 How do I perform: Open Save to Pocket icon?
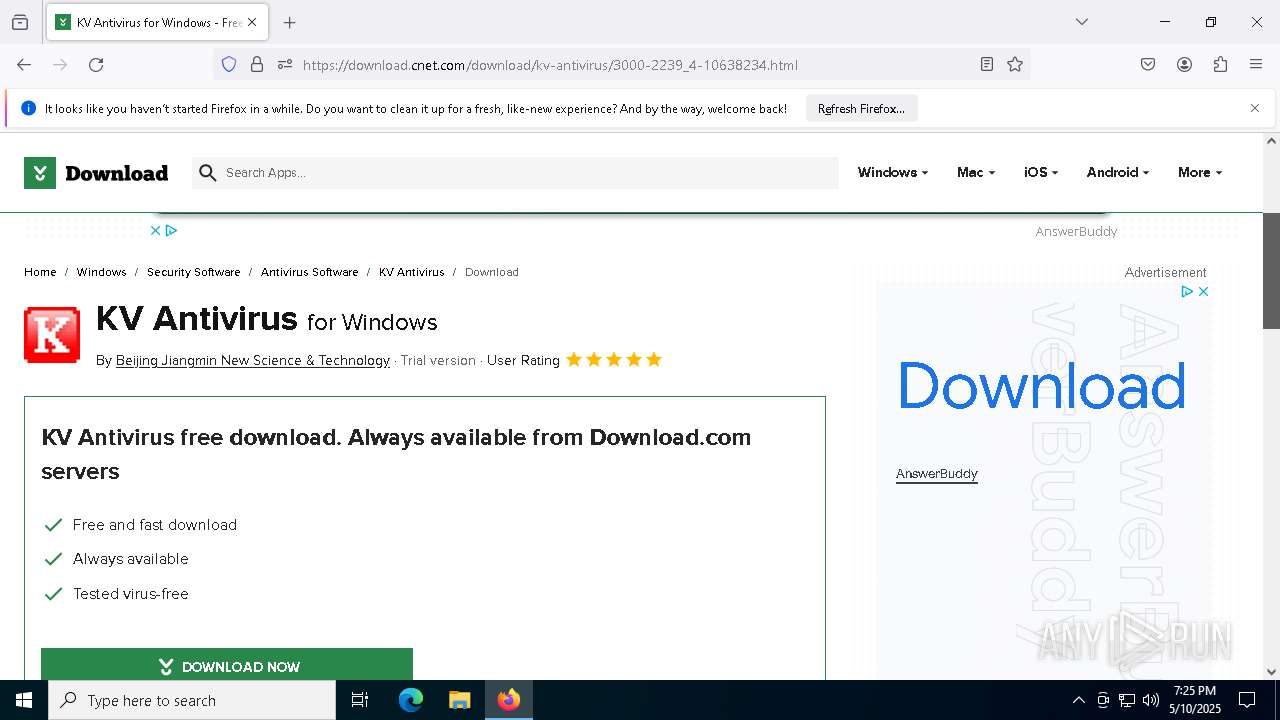click(x=1148, y=65)
